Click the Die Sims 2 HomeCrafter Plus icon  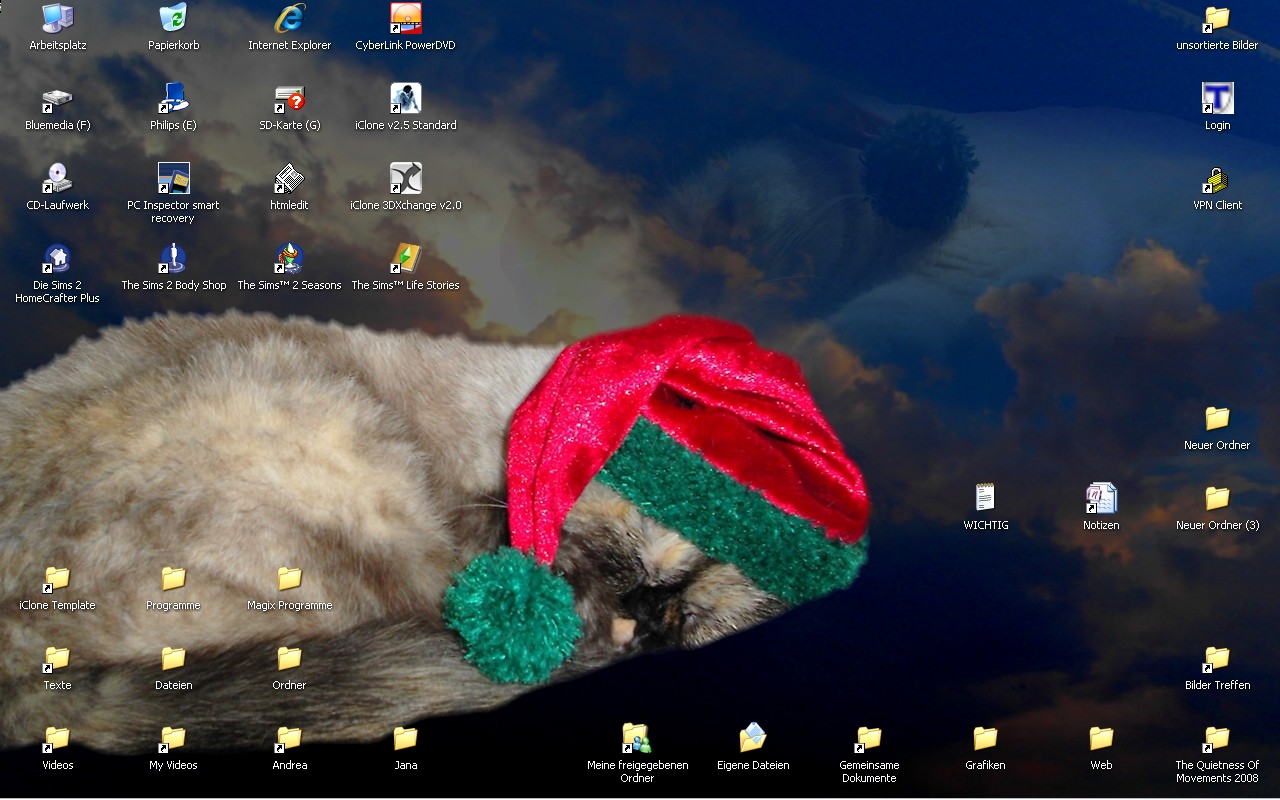point(57,259)
